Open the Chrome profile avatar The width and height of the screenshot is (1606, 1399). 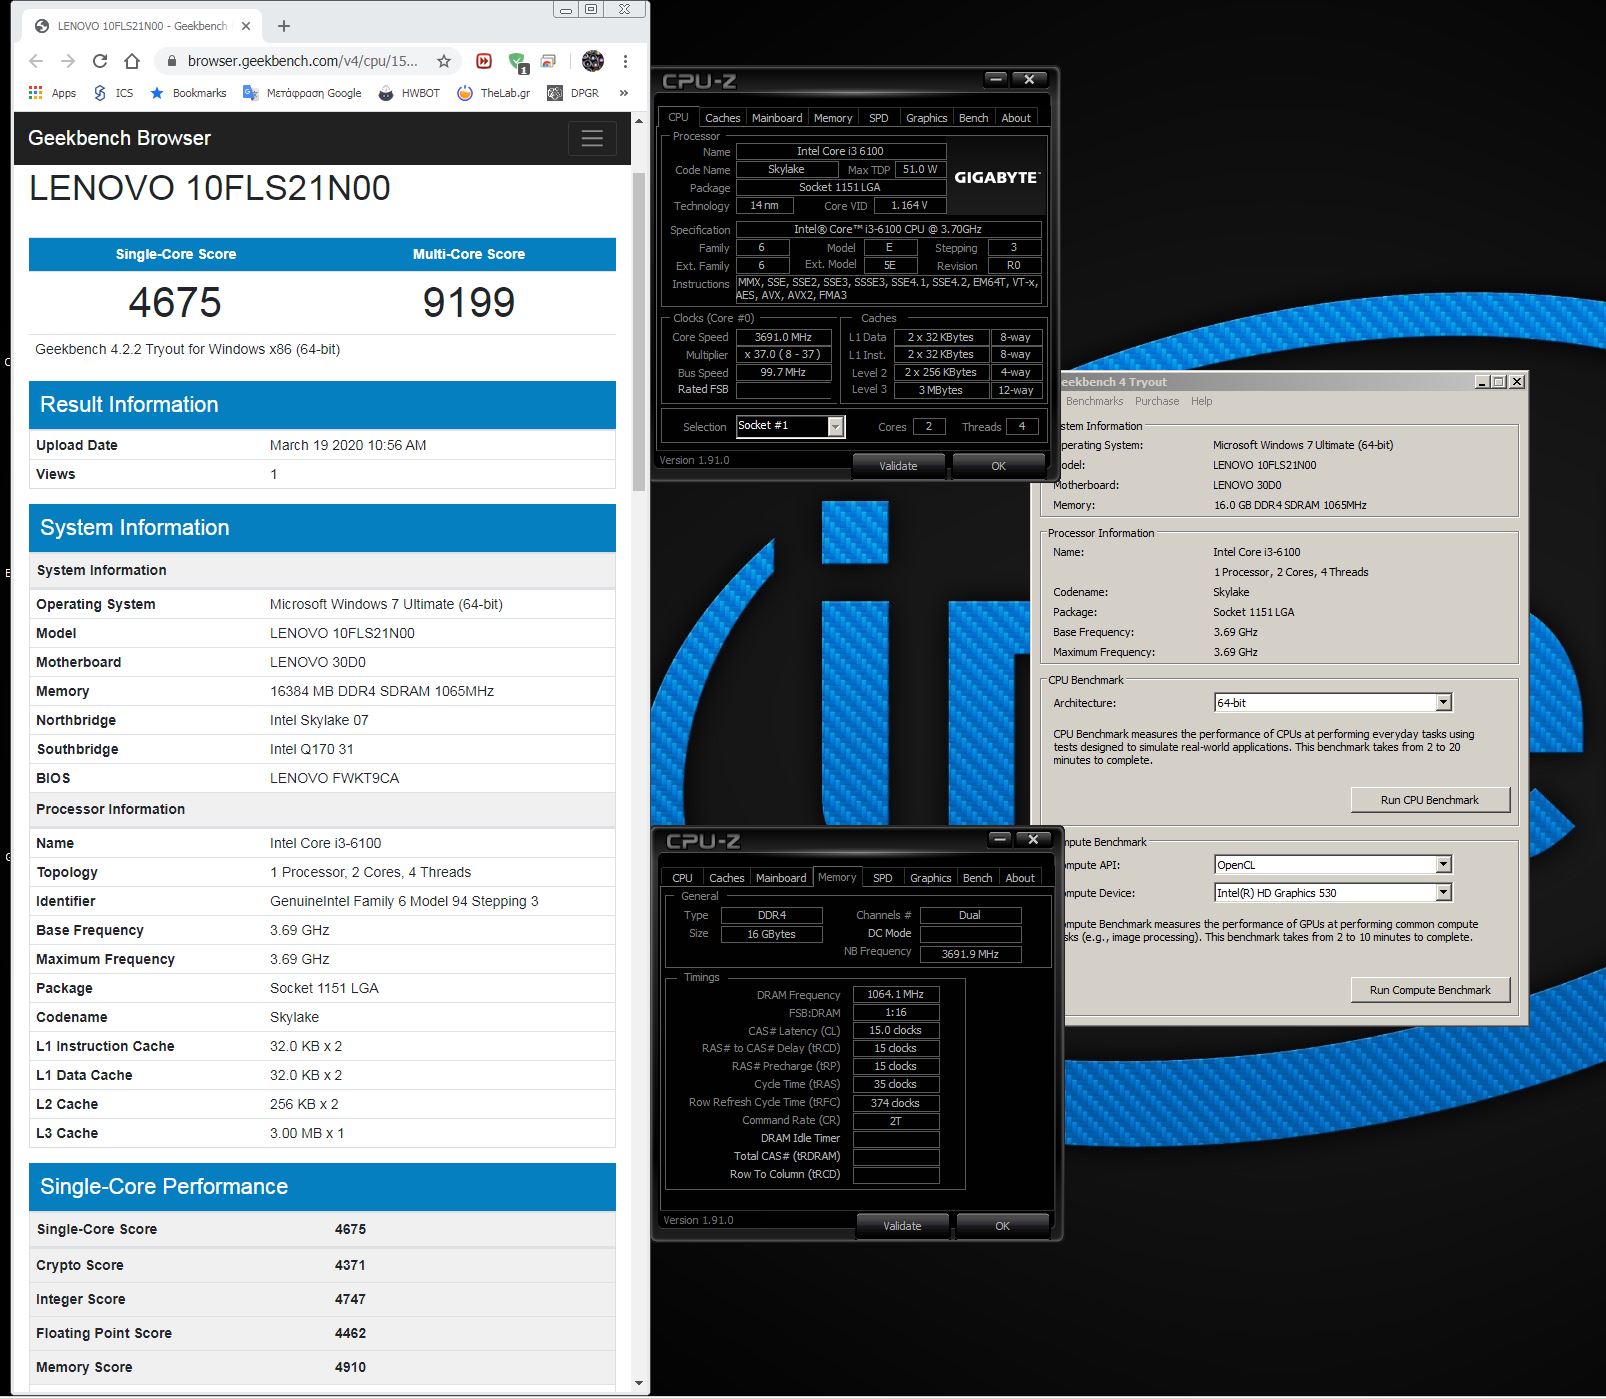click(593, 61)
